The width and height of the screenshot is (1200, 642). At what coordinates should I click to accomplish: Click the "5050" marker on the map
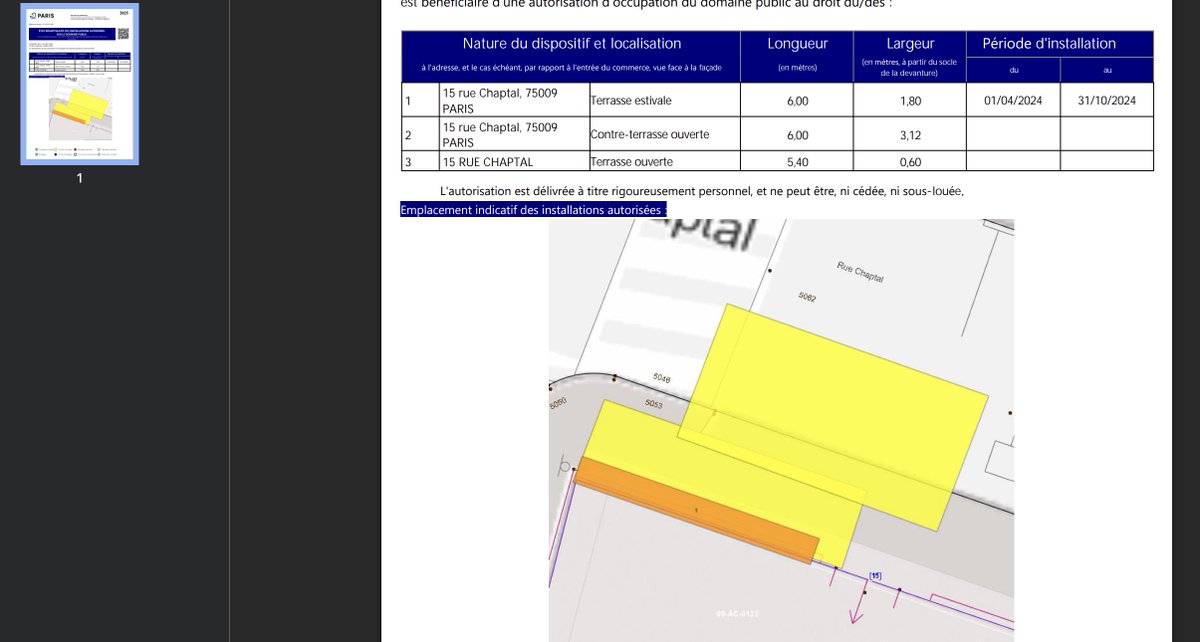[557, 403]
